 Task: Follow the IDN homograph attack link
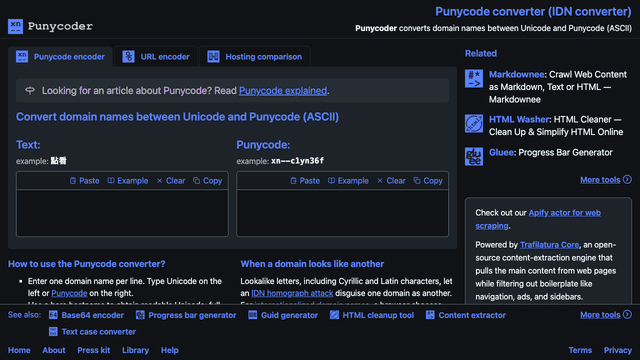[292, 293]
